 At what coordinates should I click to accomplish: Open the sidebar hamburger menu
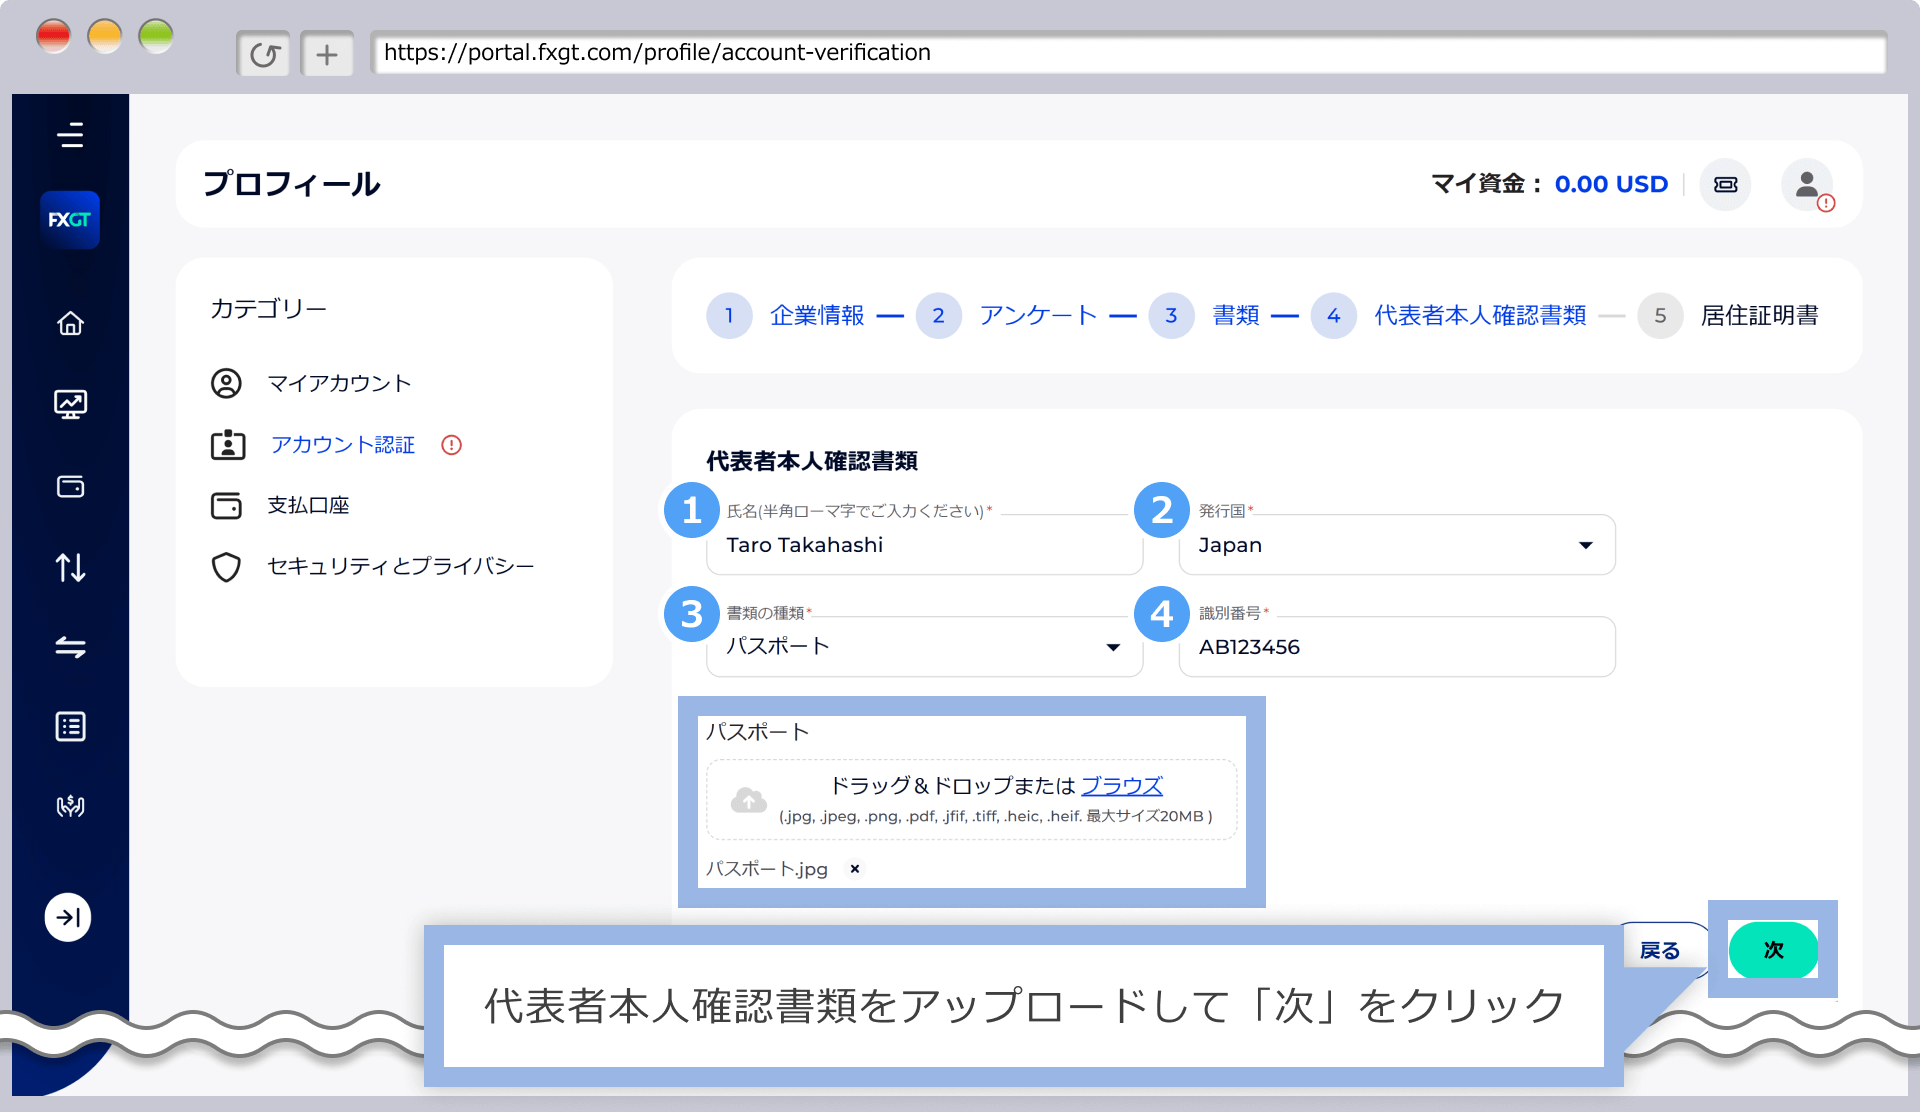click(x=70, y=135)
